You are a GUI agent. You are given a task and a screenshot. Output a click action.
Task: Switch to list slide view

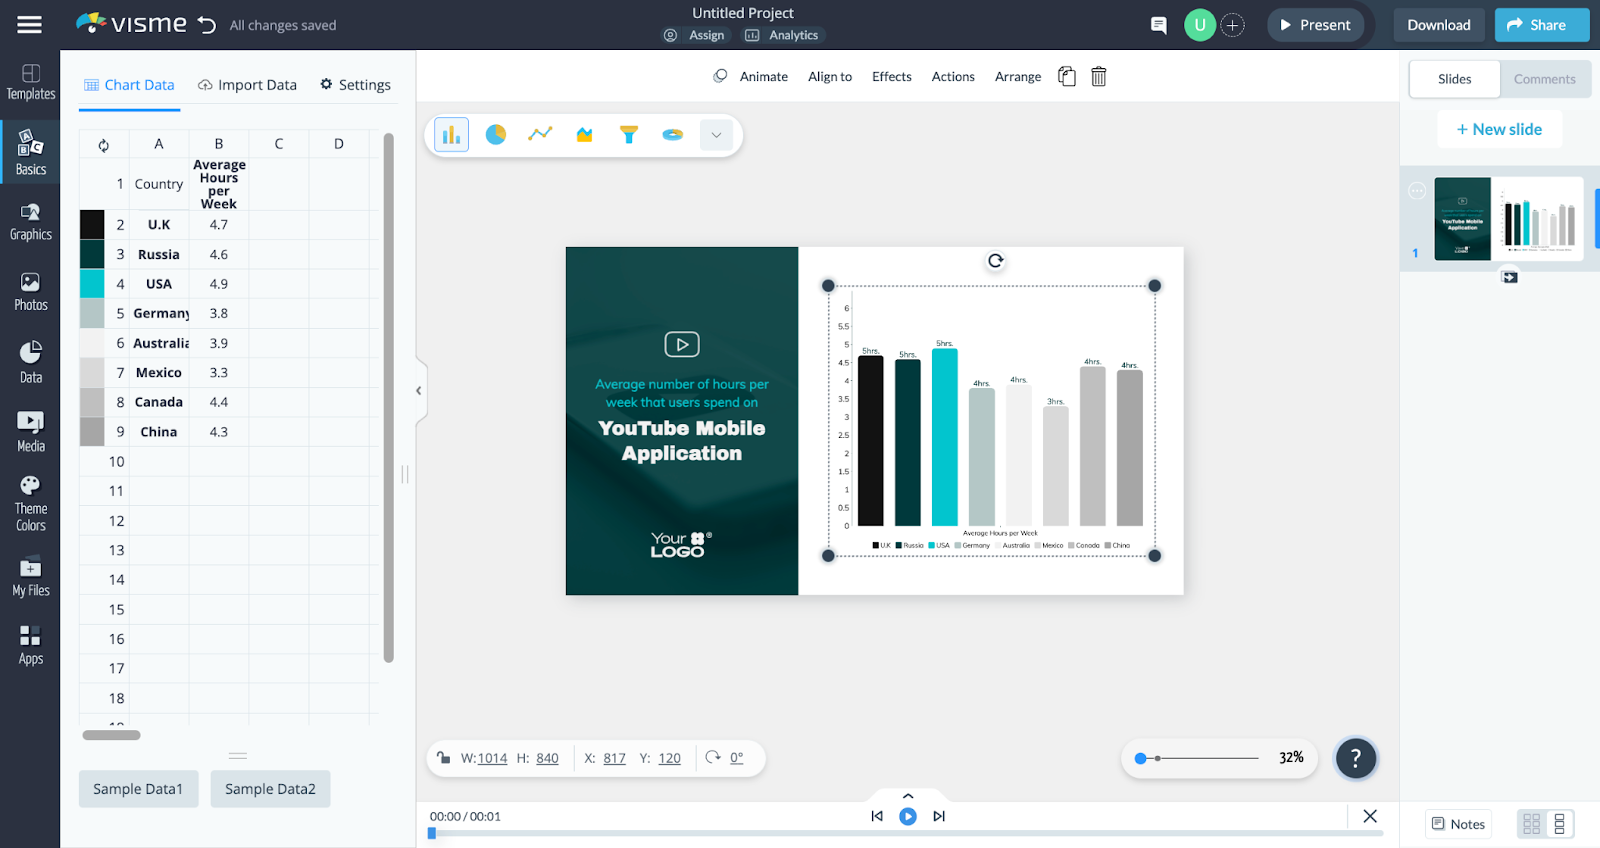point(1559,824)
